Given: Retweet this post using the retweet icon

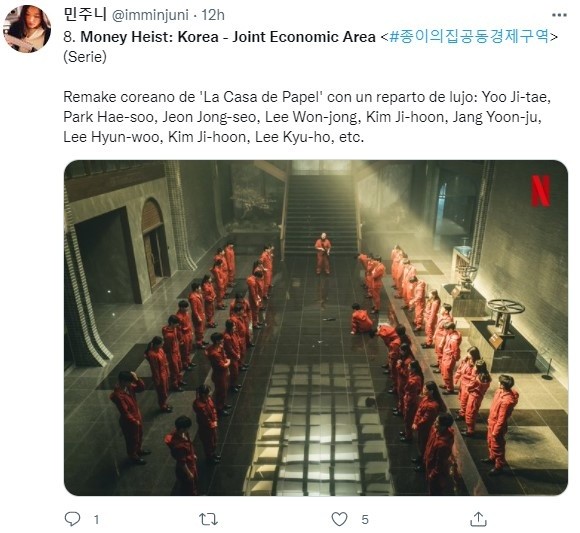Looking at the screenshot, I should (x=208, y=519).
